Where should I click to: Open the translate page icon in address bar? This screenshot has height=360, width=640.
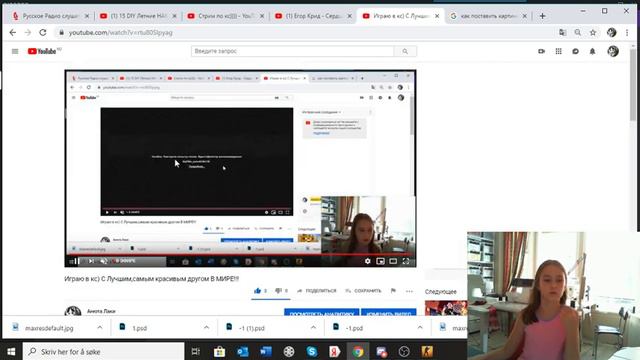(562, 32)
